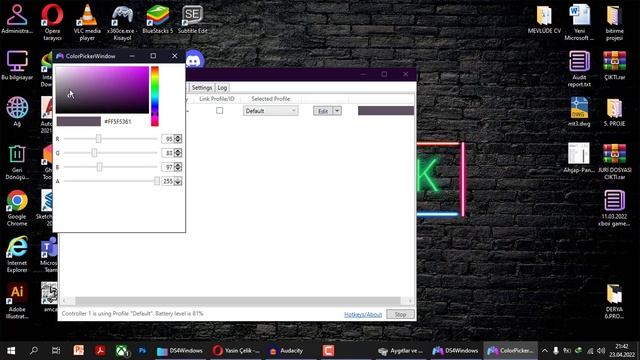Screen dimensions: 640x360
Task: Open the MEVLÜDE CV folder
Action: point(544,19)
